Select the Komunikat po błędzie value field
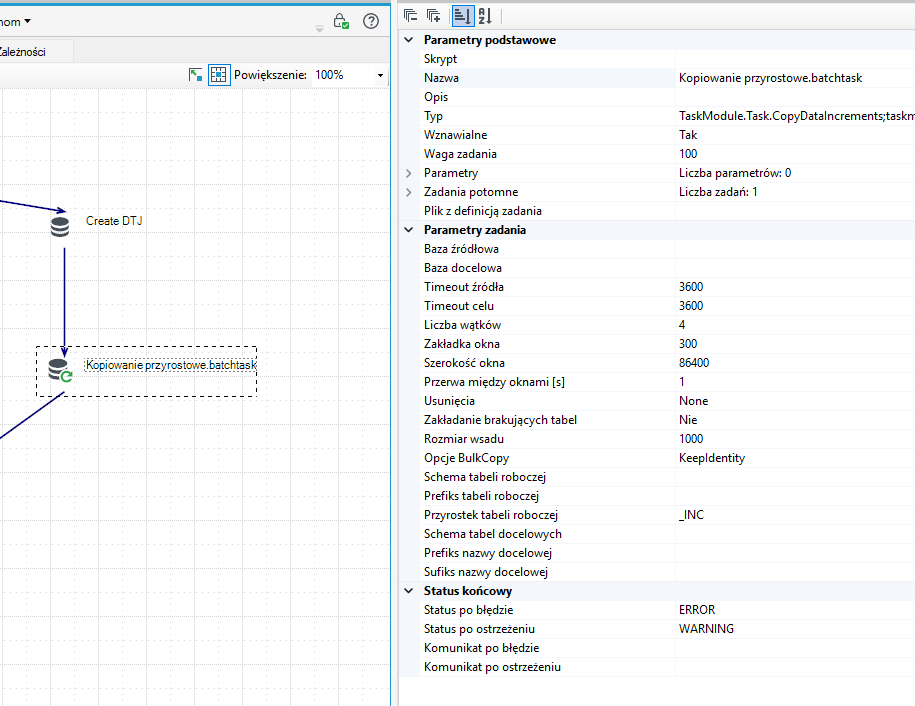Screen dimensions: 915x706 pyautogui.click(x=795, y=648)
